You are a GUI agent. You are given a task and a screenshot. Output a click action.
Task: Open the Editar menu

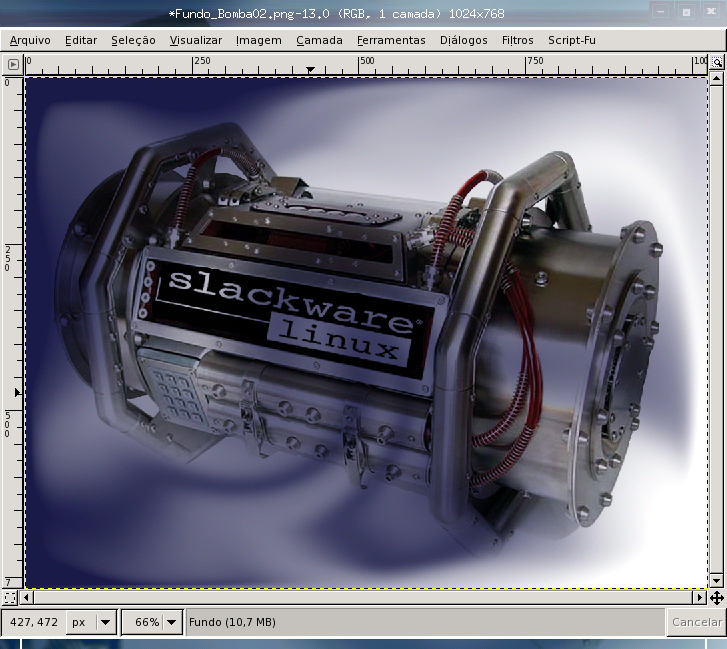pyautogui.click(x=81, y=40)
